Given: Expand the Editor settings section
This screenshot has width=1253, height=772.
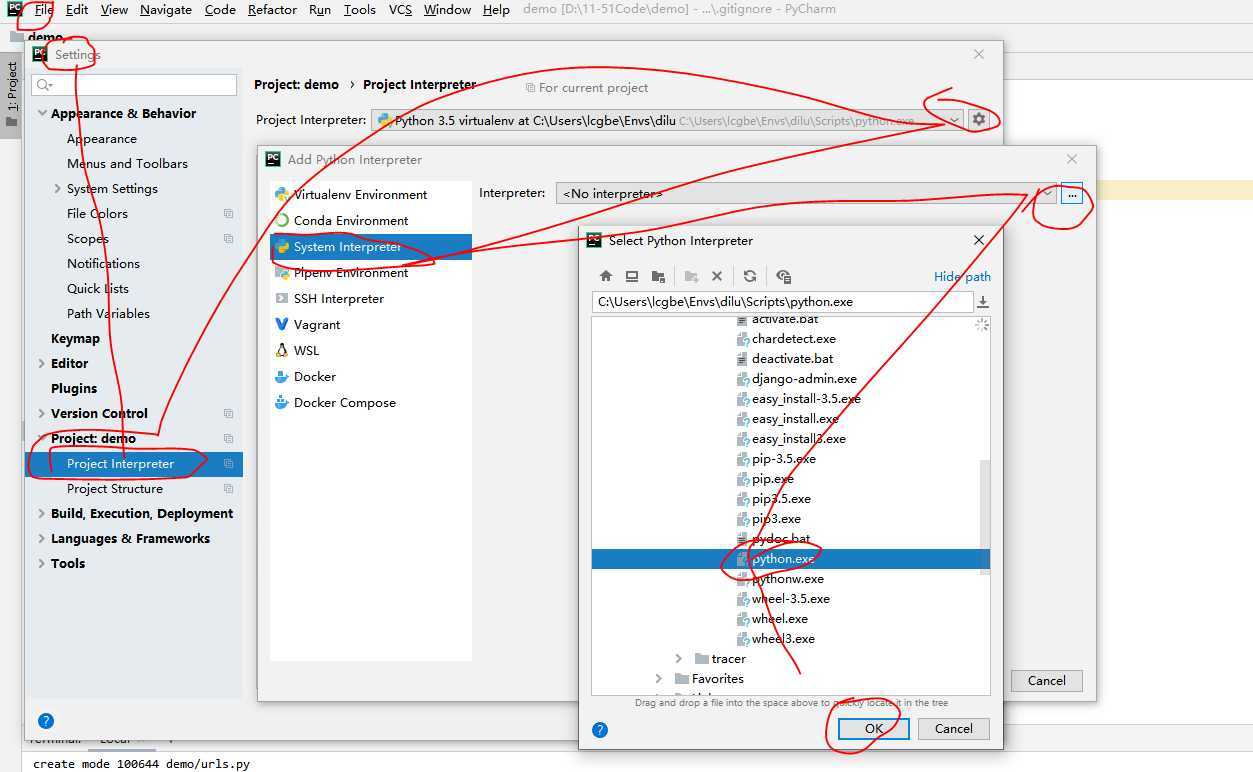Looking at the screenshot, I should click(x=42, y=364).
